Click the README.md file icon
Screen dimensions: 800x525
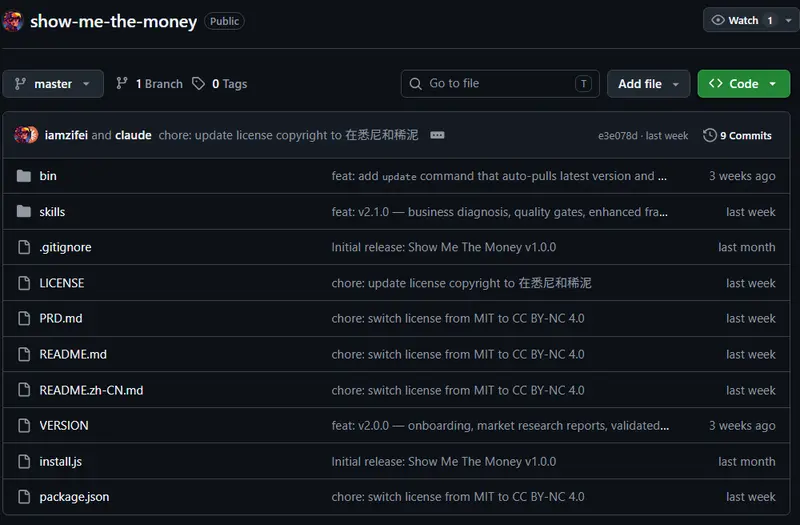[x=24, y=354]
